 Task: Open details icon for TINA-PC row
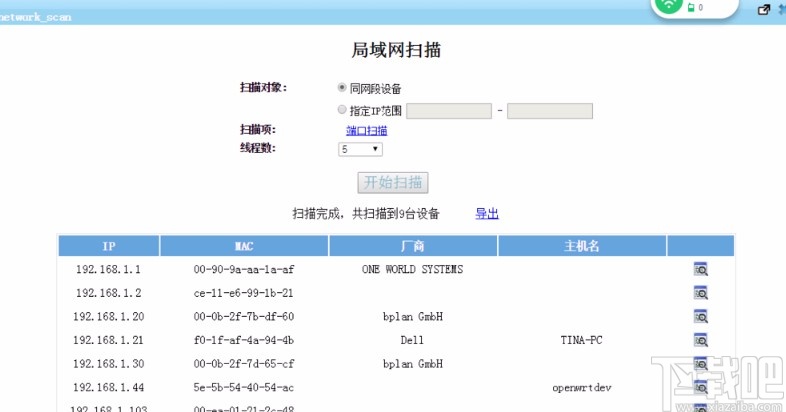click(x=700, y=340)
